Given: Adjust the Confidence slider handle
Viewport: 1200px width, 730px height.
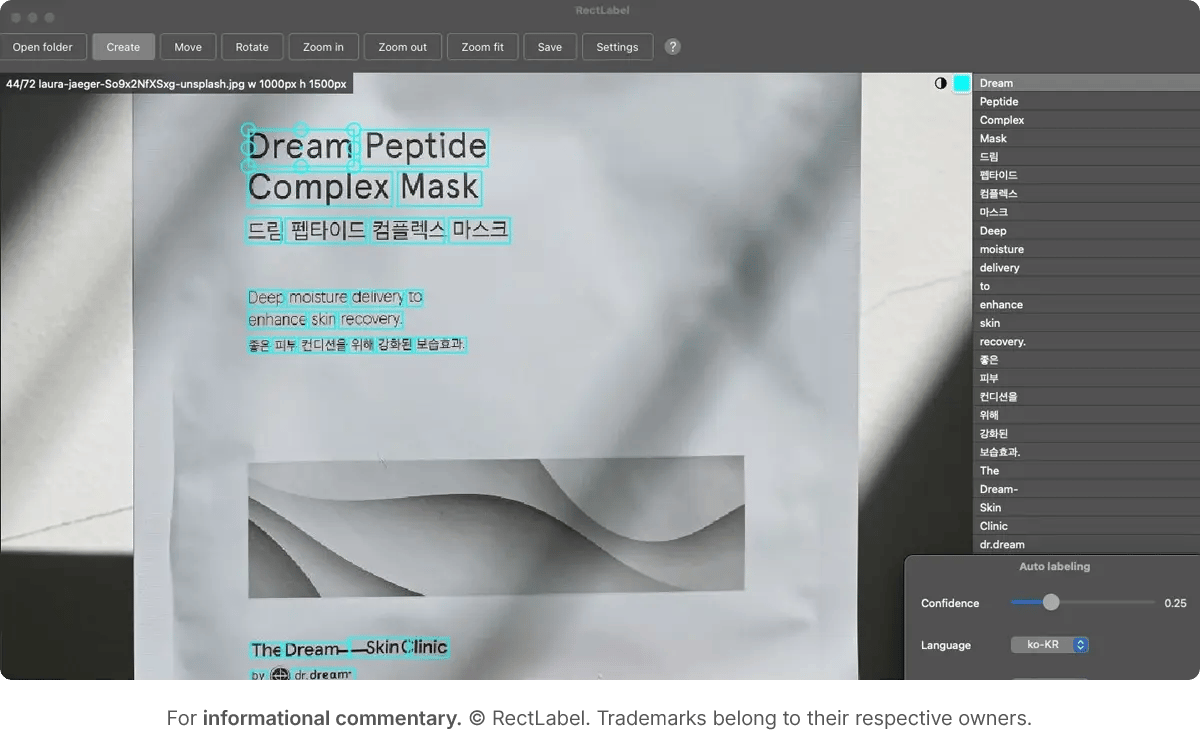Looking at the screenshot, I should click(1050, 602).
